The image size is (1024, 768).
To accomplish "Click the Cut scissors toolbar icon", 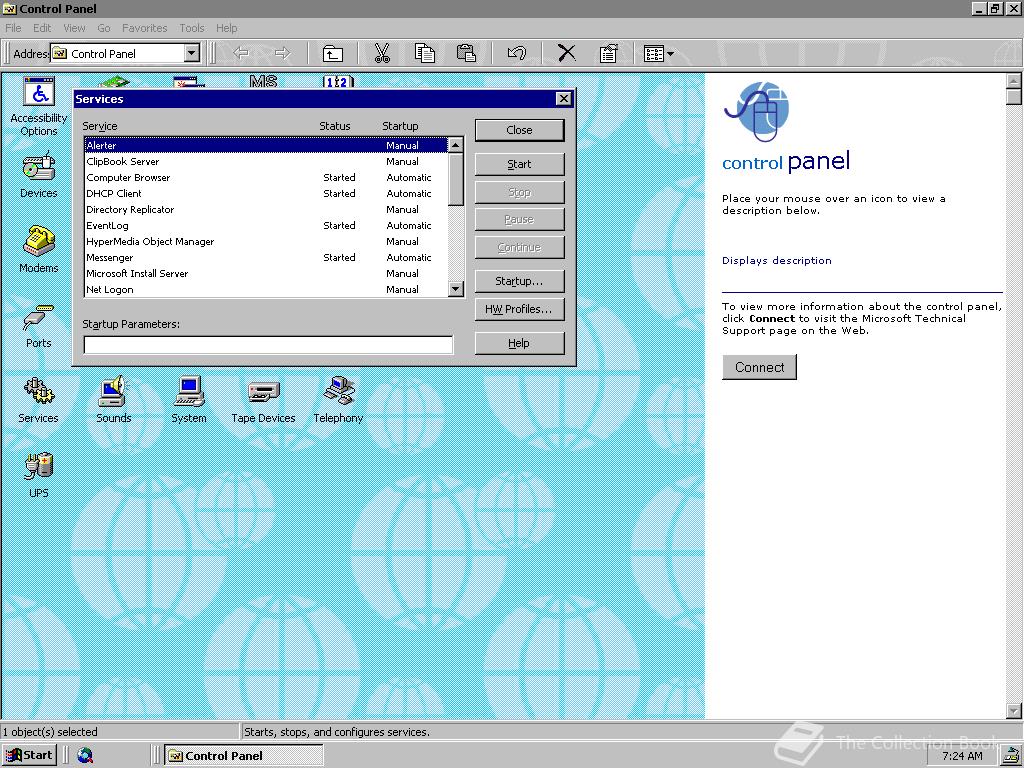I will tap(382, 54).
